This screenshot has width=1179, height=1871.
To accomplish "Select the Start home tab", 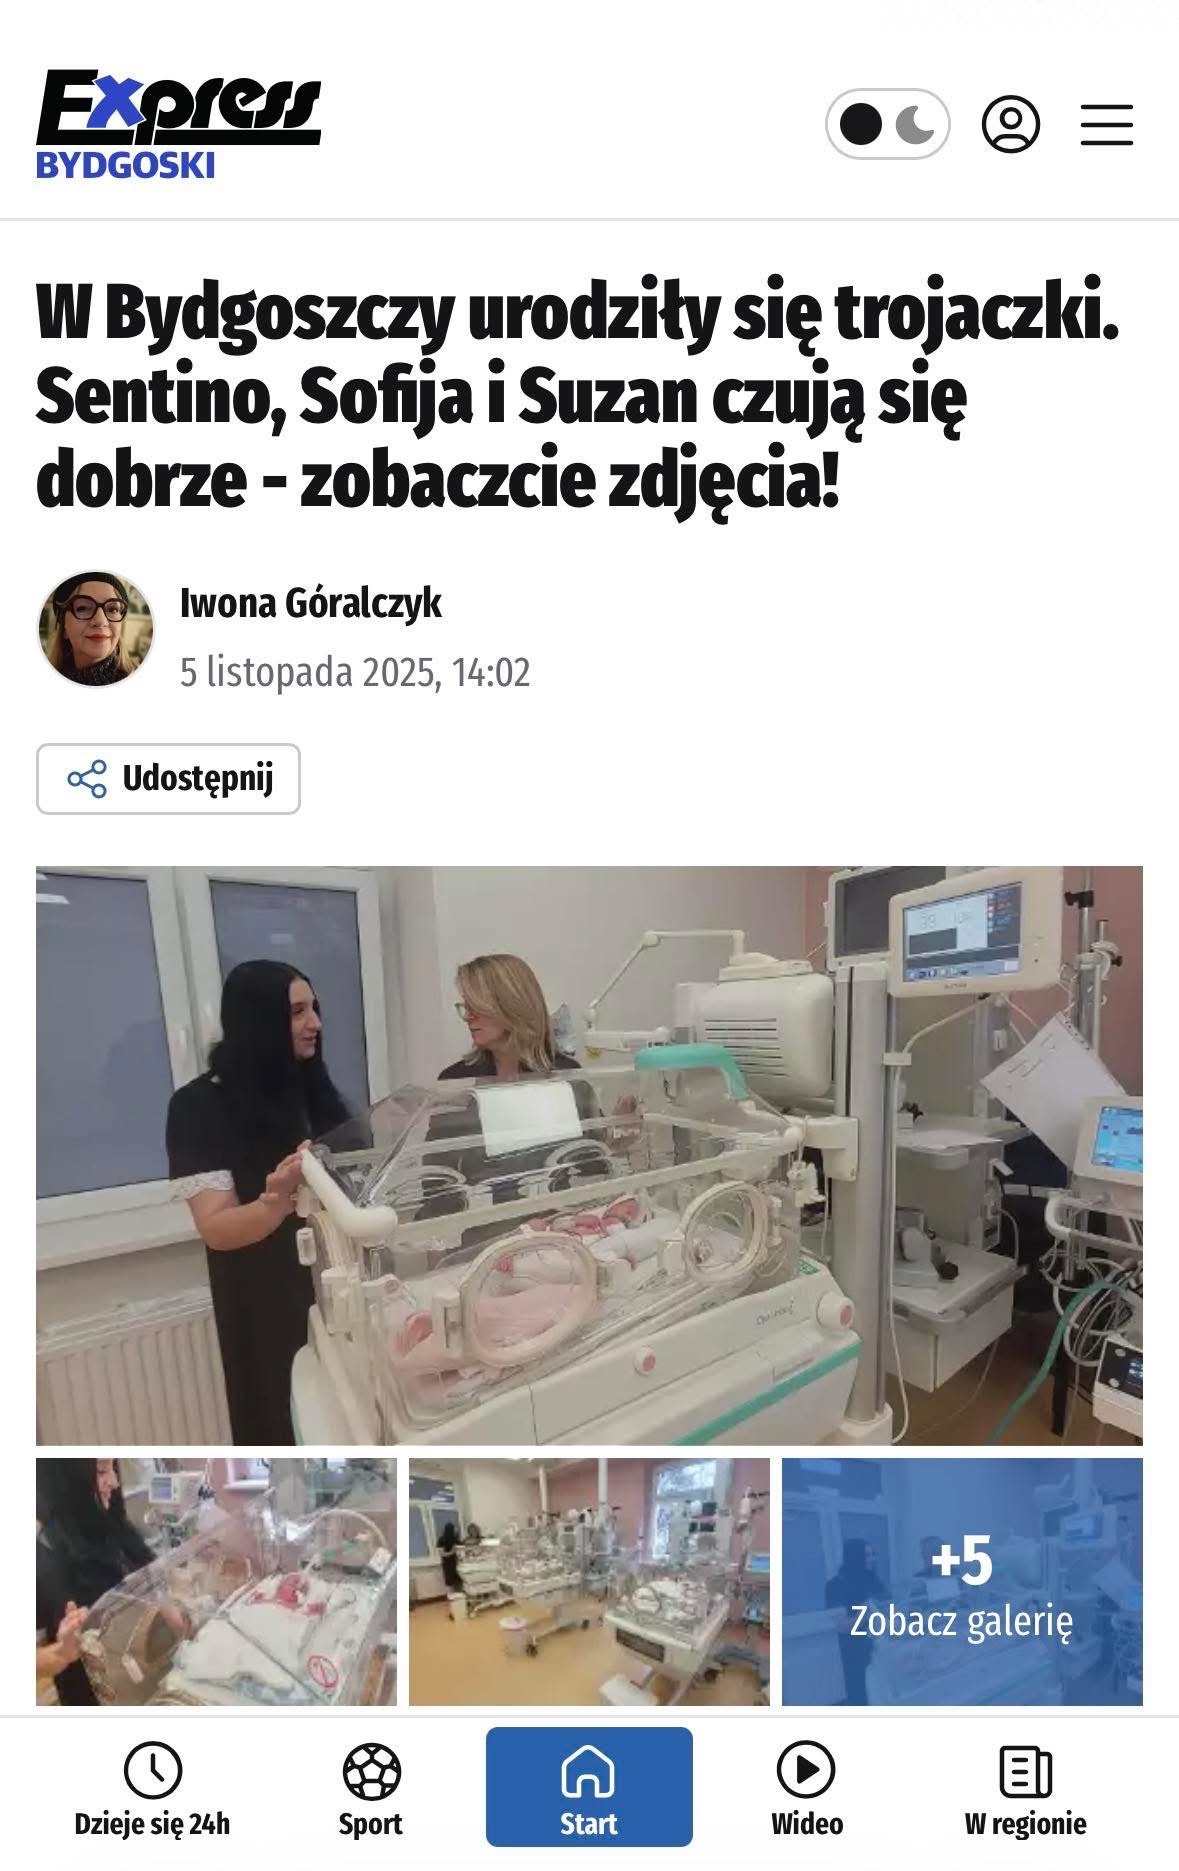I will [589, 1793].
